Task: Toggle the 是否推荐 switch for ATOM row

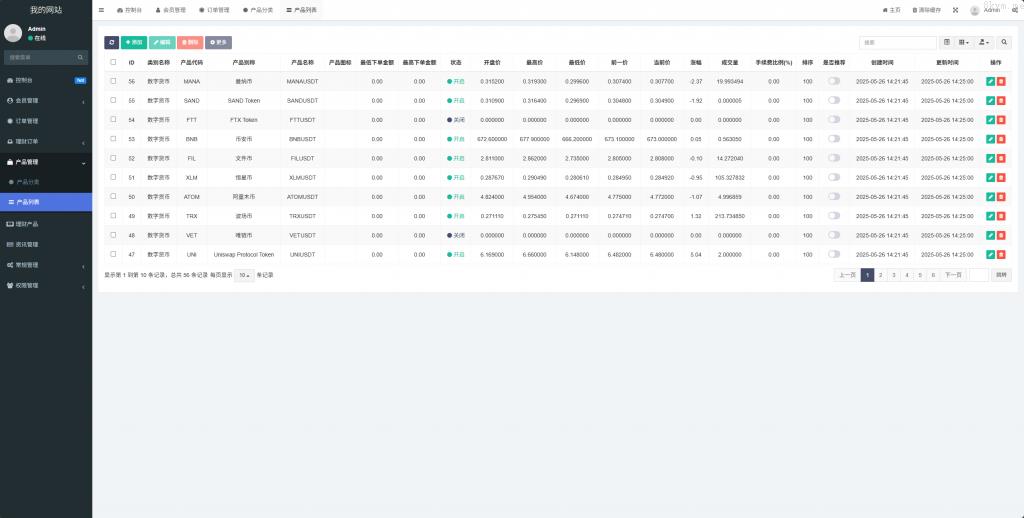Action: pyautogui.click(x=833, y=197)
